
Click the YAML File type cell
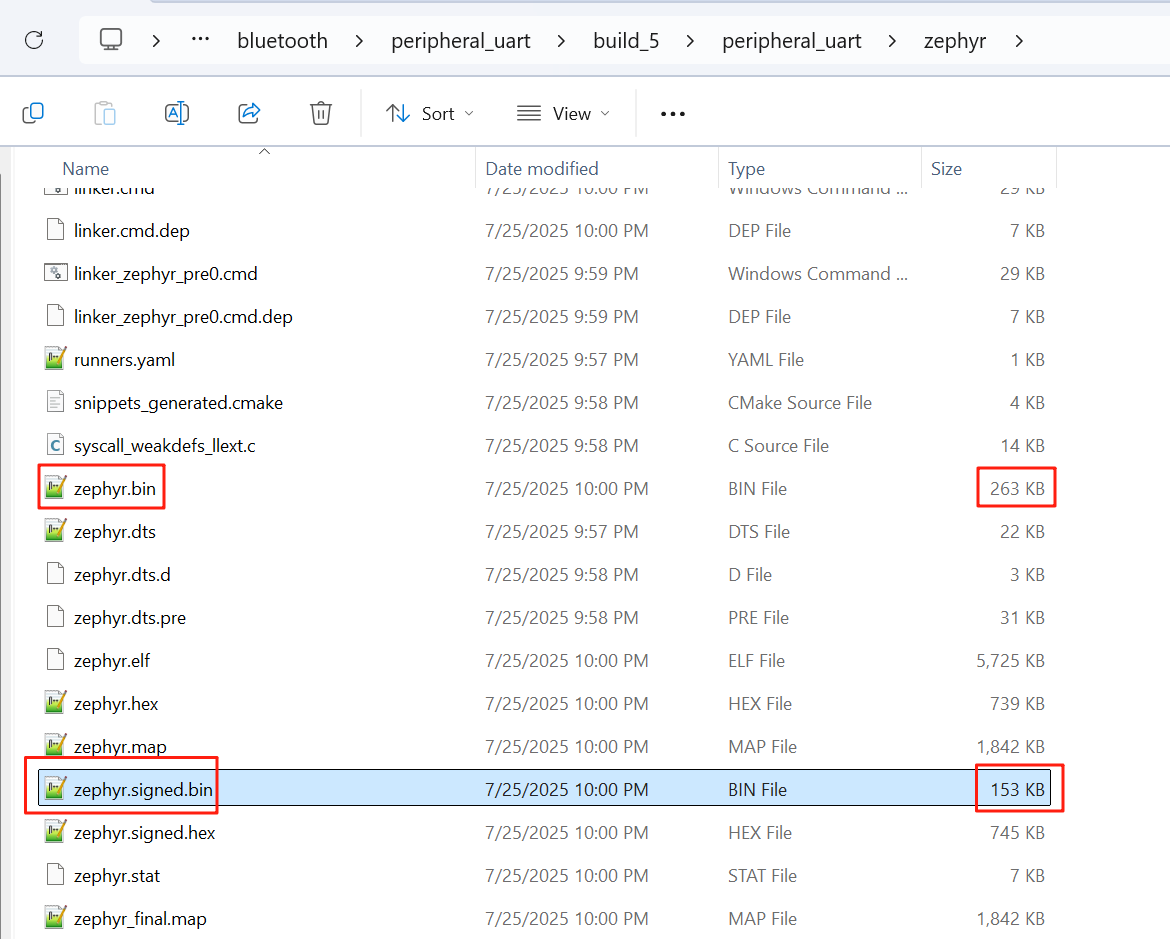point(766,360)
